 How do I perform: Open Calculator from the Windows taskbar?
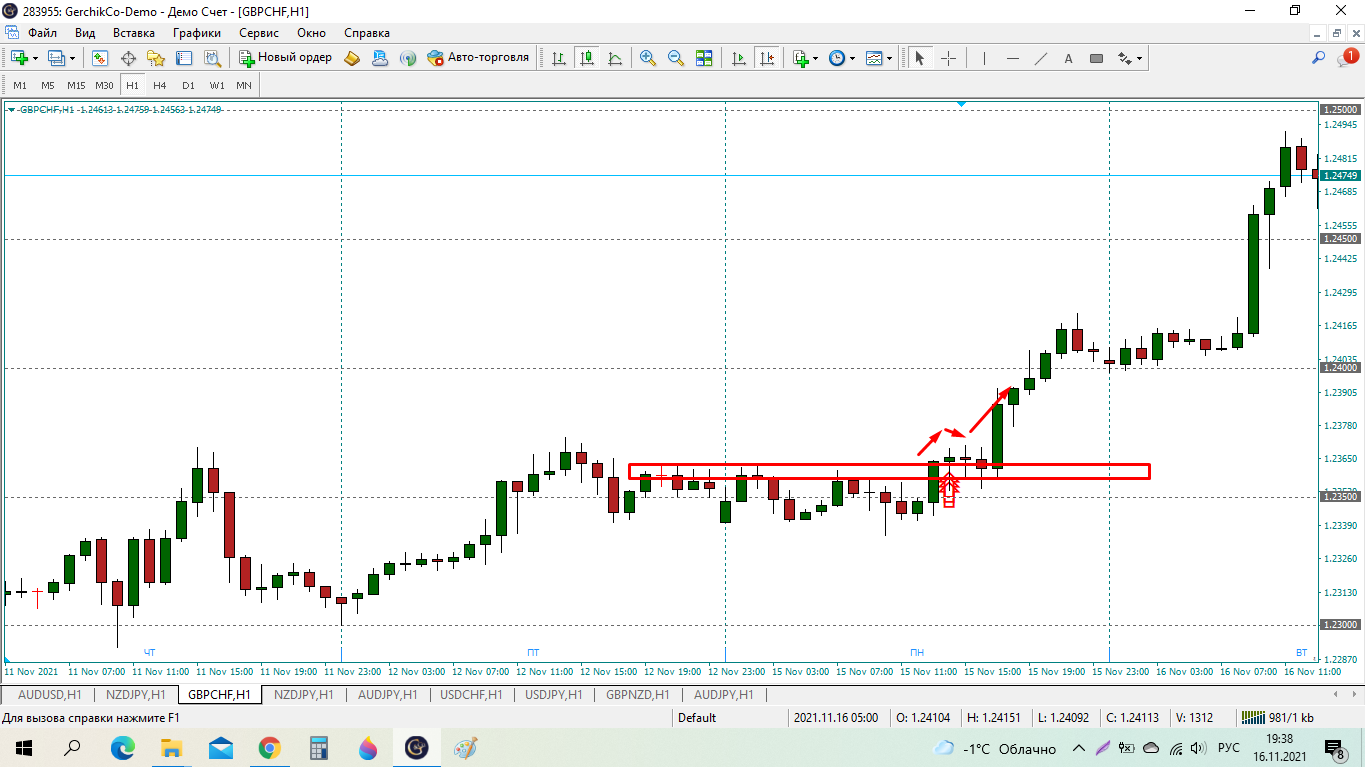[319, 747]
